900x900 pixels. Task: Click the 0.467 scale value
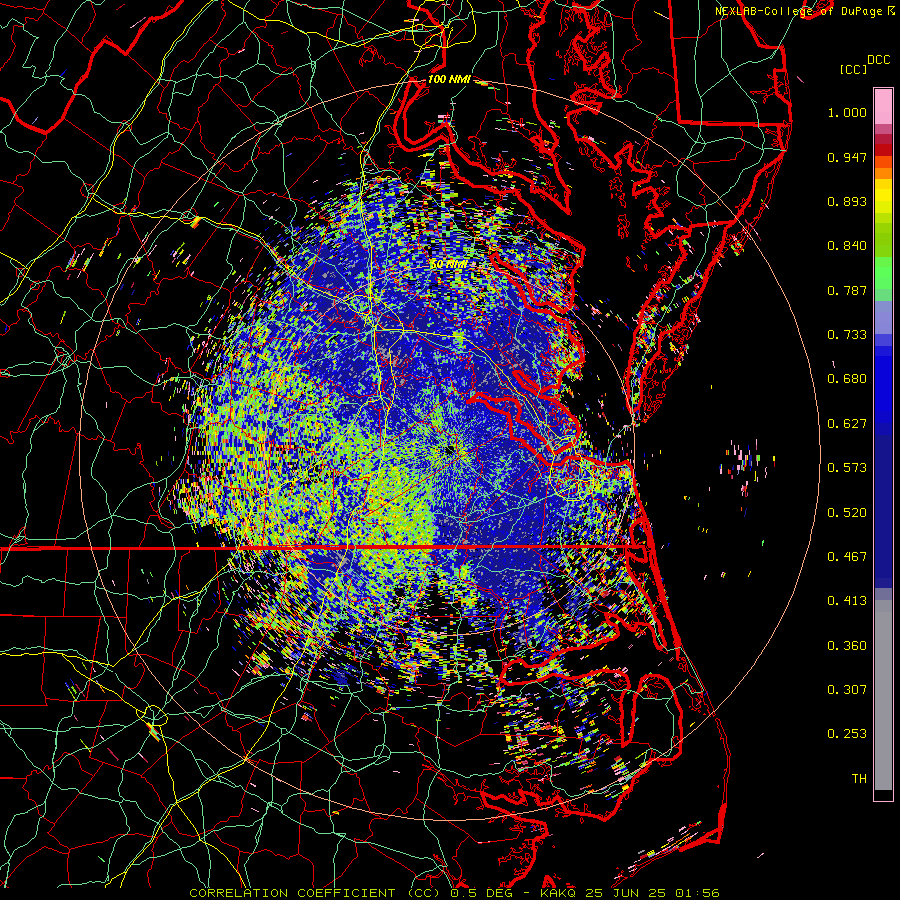[847, 557]
